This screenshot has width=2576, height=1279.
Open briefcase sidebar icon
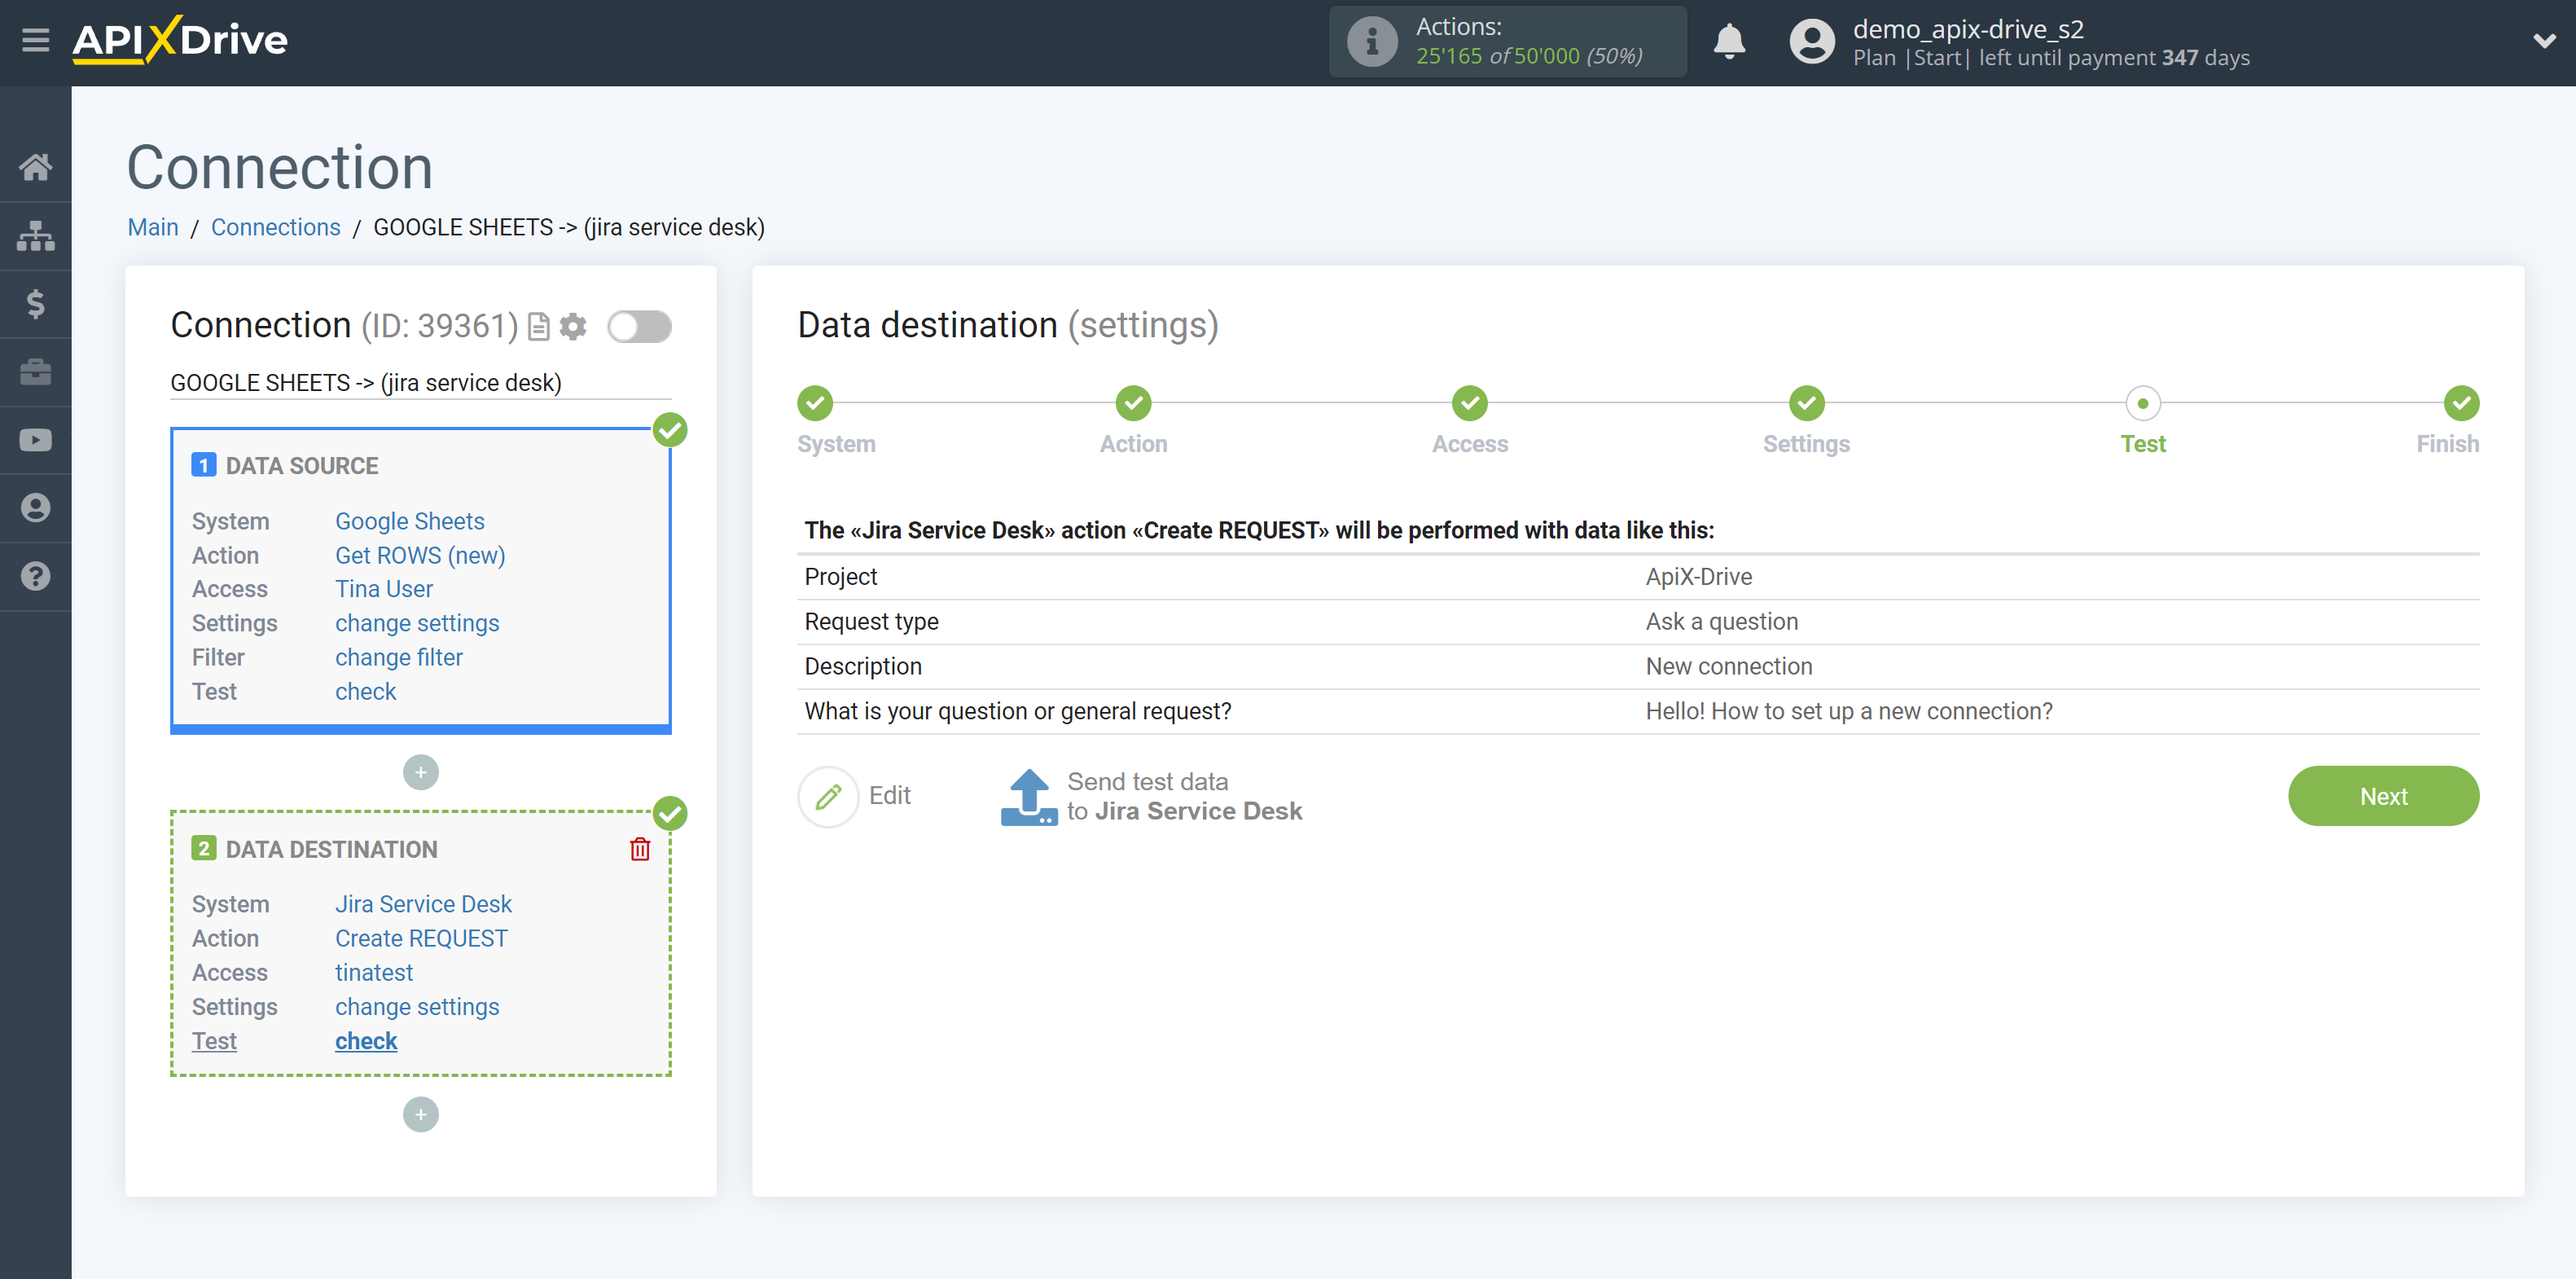pyautogui.click(x=35, y=372)
